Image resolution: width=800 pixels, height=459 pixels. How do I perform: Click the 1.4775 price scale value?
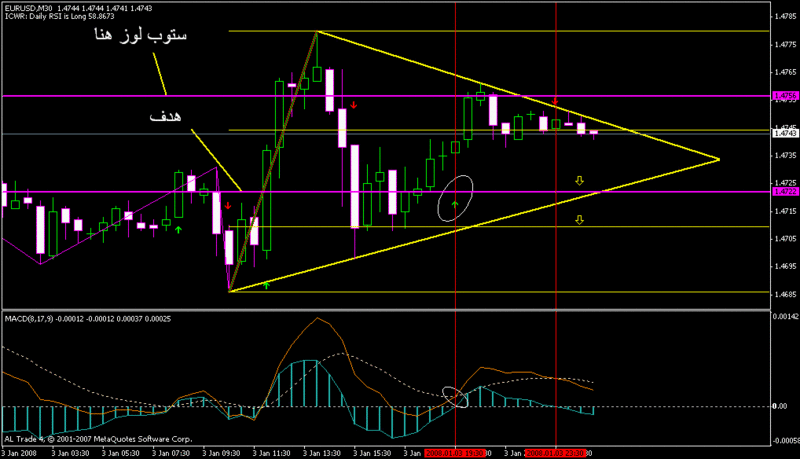[786, 44]
